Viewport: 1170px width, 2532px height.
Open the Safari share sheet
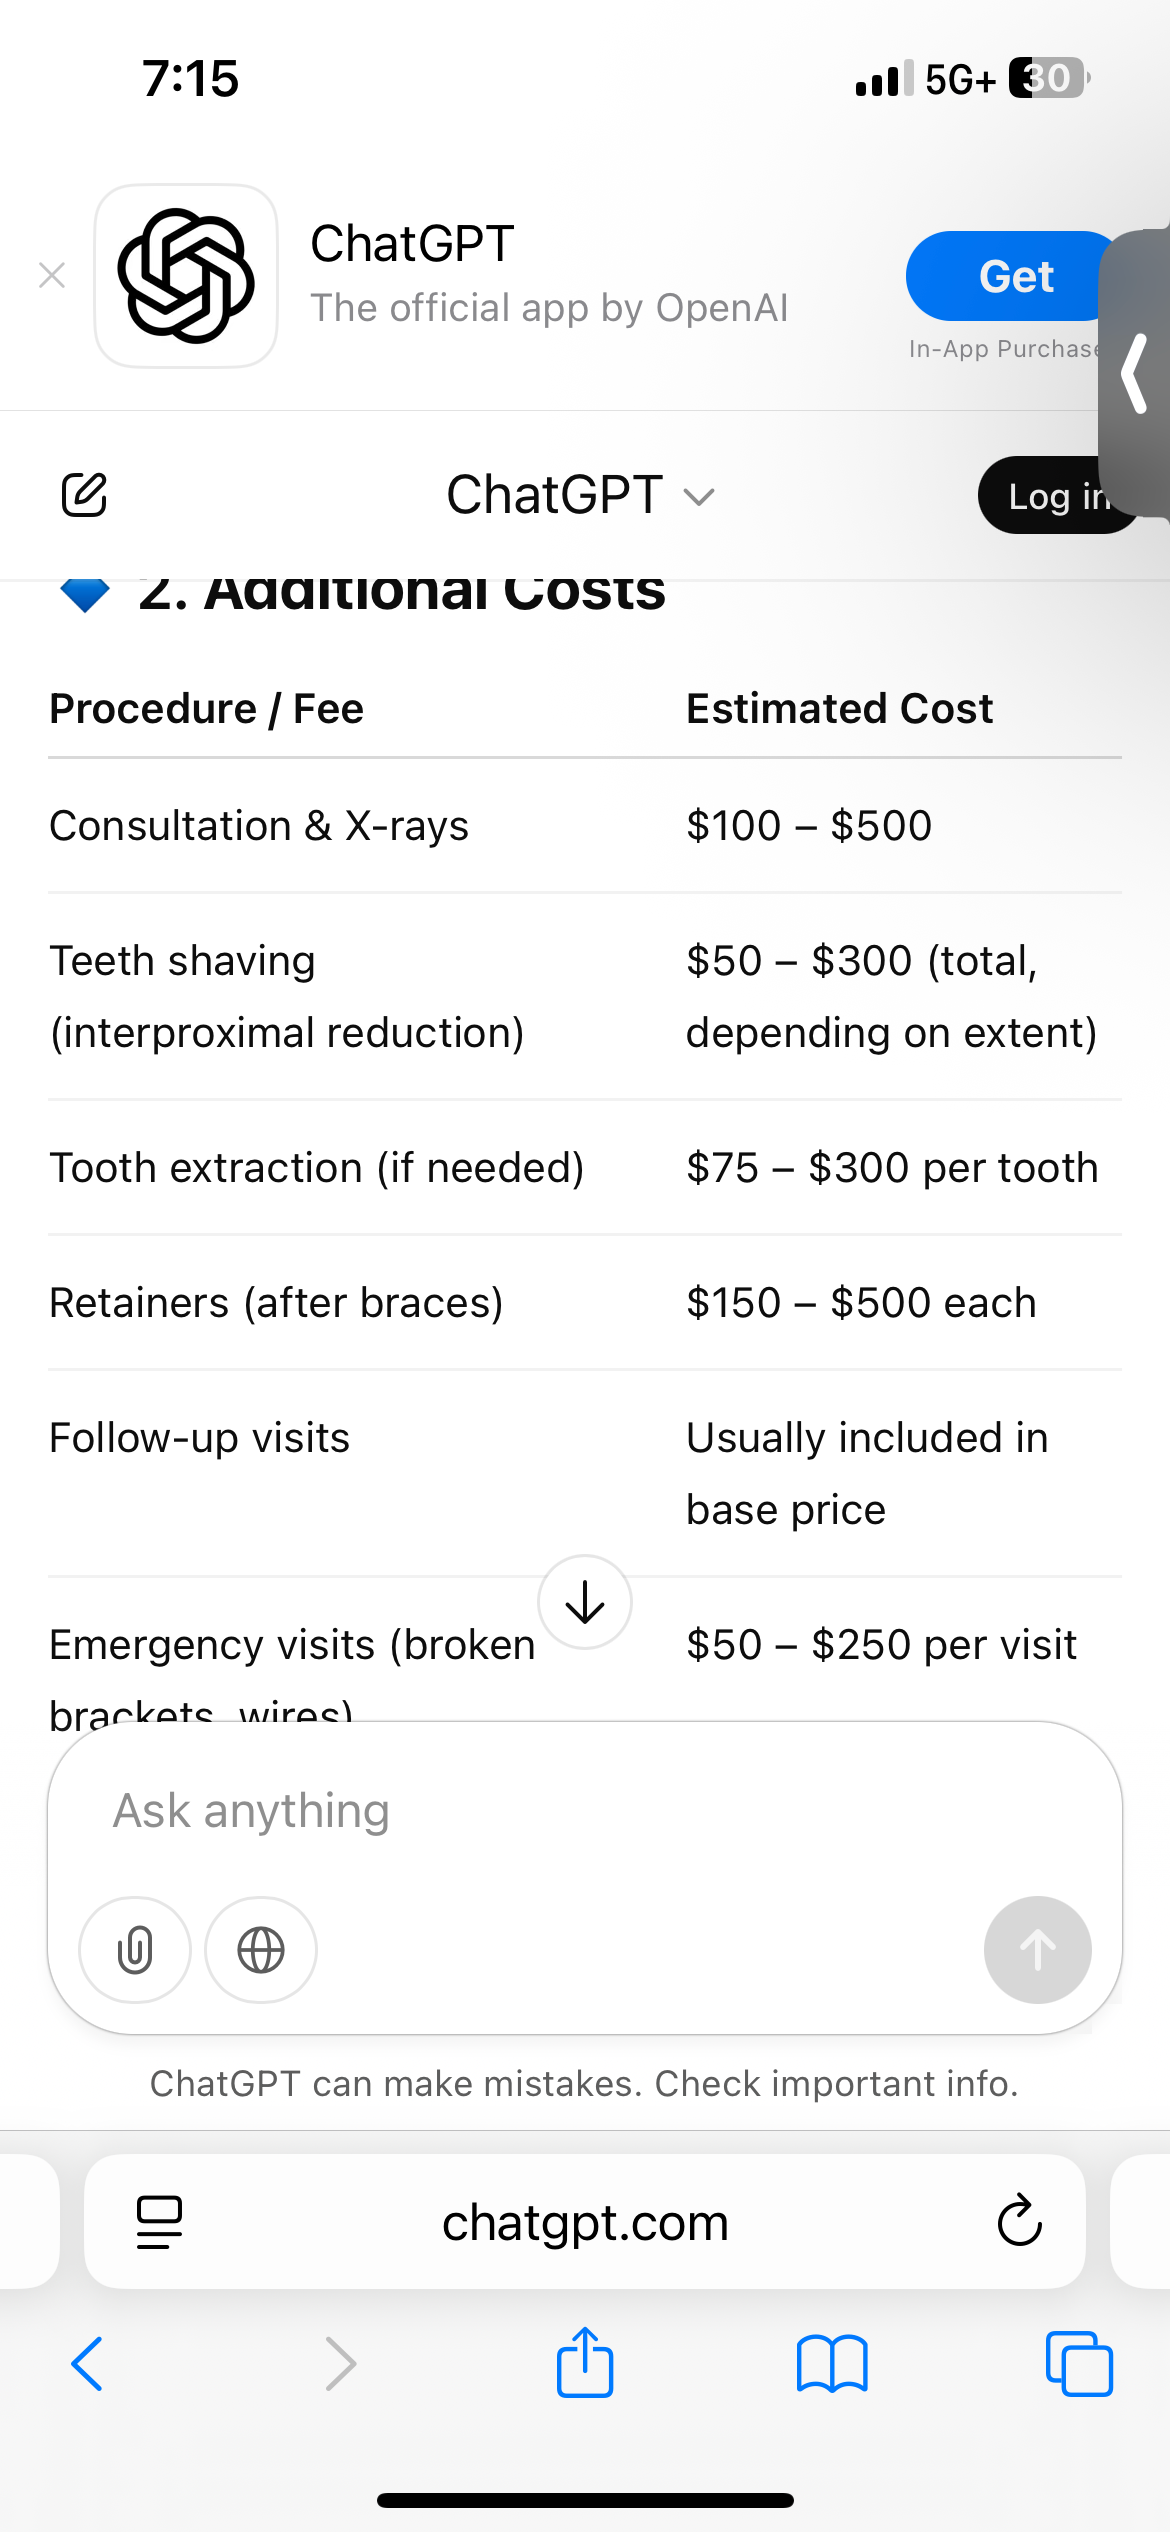point(585,2361)
